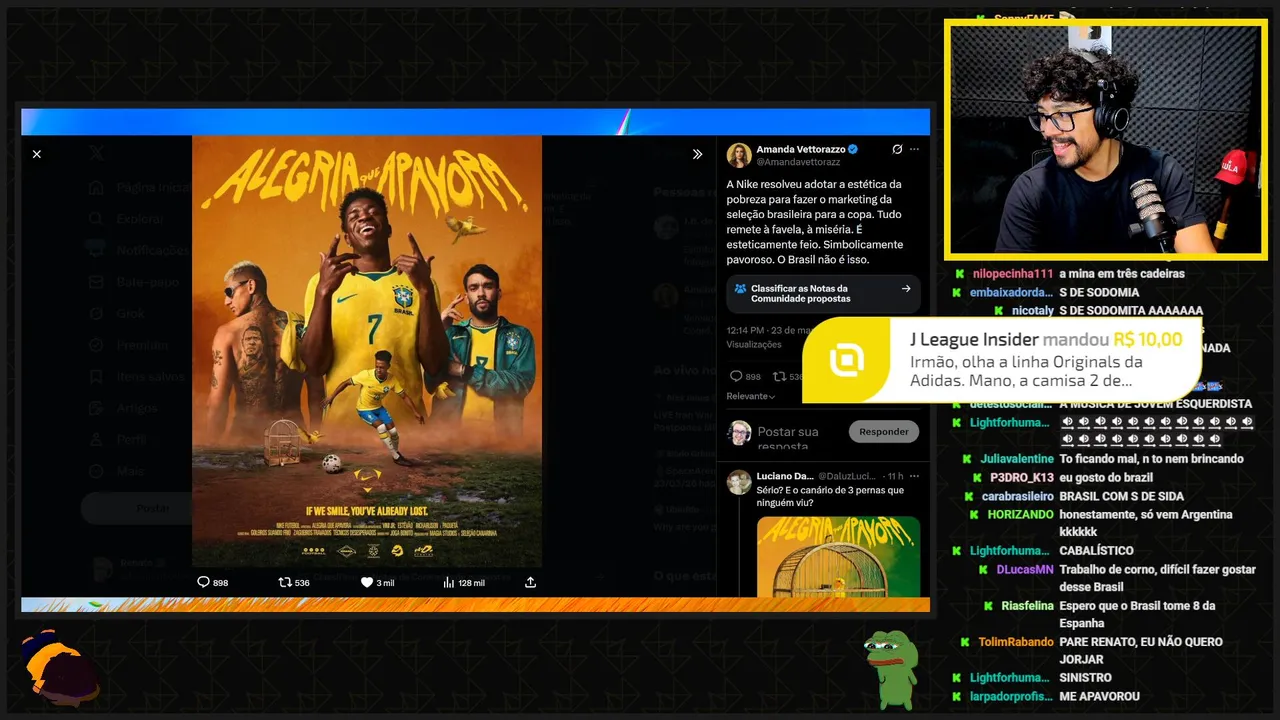The height and width of the screenshot is (720, 1280).
Task: Click chat username nicotaly
Action: [x=1033, y=311]
